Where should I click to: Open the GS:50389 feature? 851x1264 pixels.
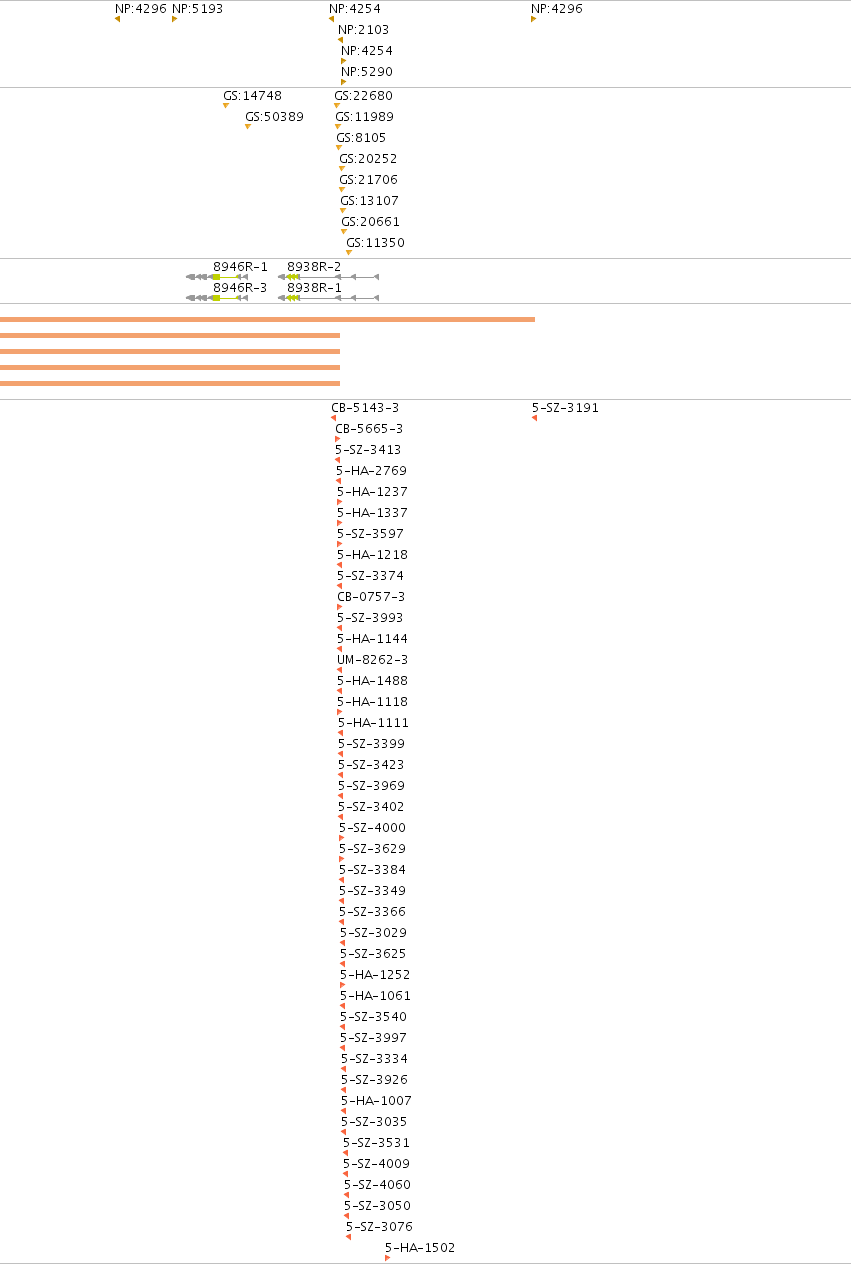coord(274,117)
